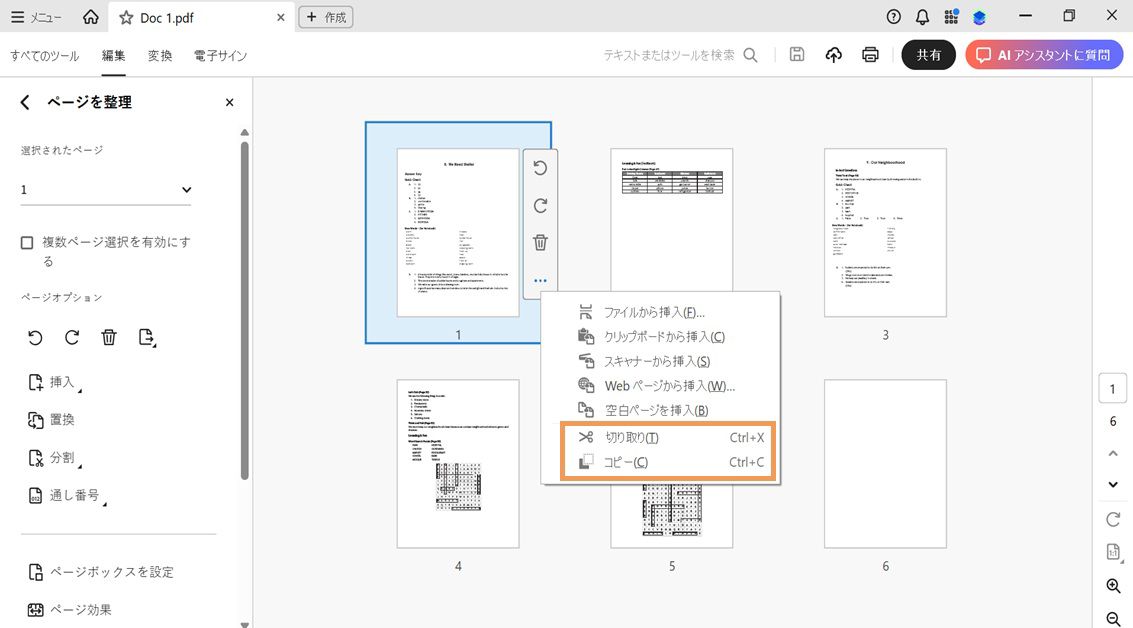The height and width of the screenshot is (628, 1133).
Task: Delete selected page using trash icon
Action: click(108, 337)
